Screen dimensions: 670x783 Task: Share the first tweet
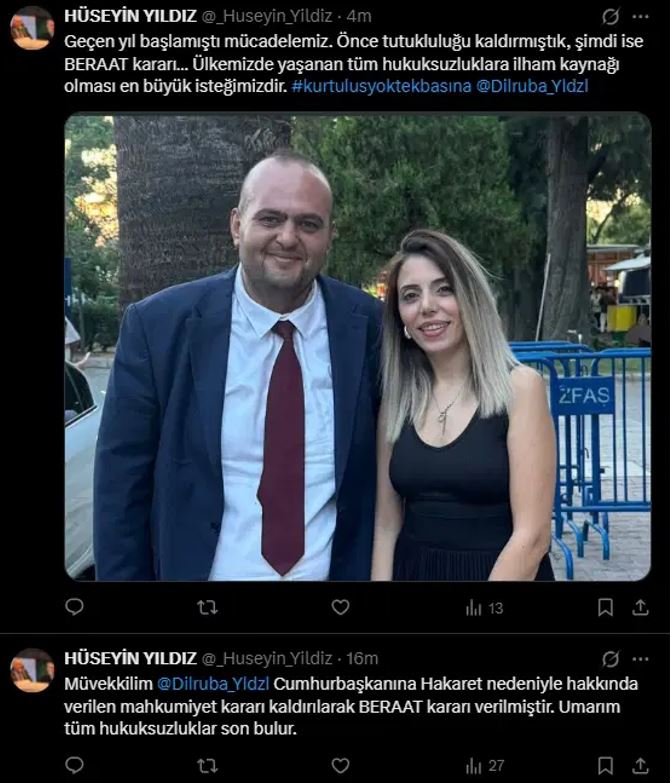pyautogui.click(x=640, y=607)
